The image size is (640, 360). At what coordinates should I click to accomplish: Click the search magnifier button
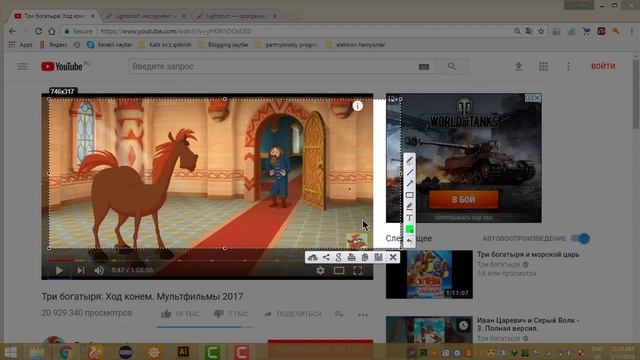pos(451,66)
